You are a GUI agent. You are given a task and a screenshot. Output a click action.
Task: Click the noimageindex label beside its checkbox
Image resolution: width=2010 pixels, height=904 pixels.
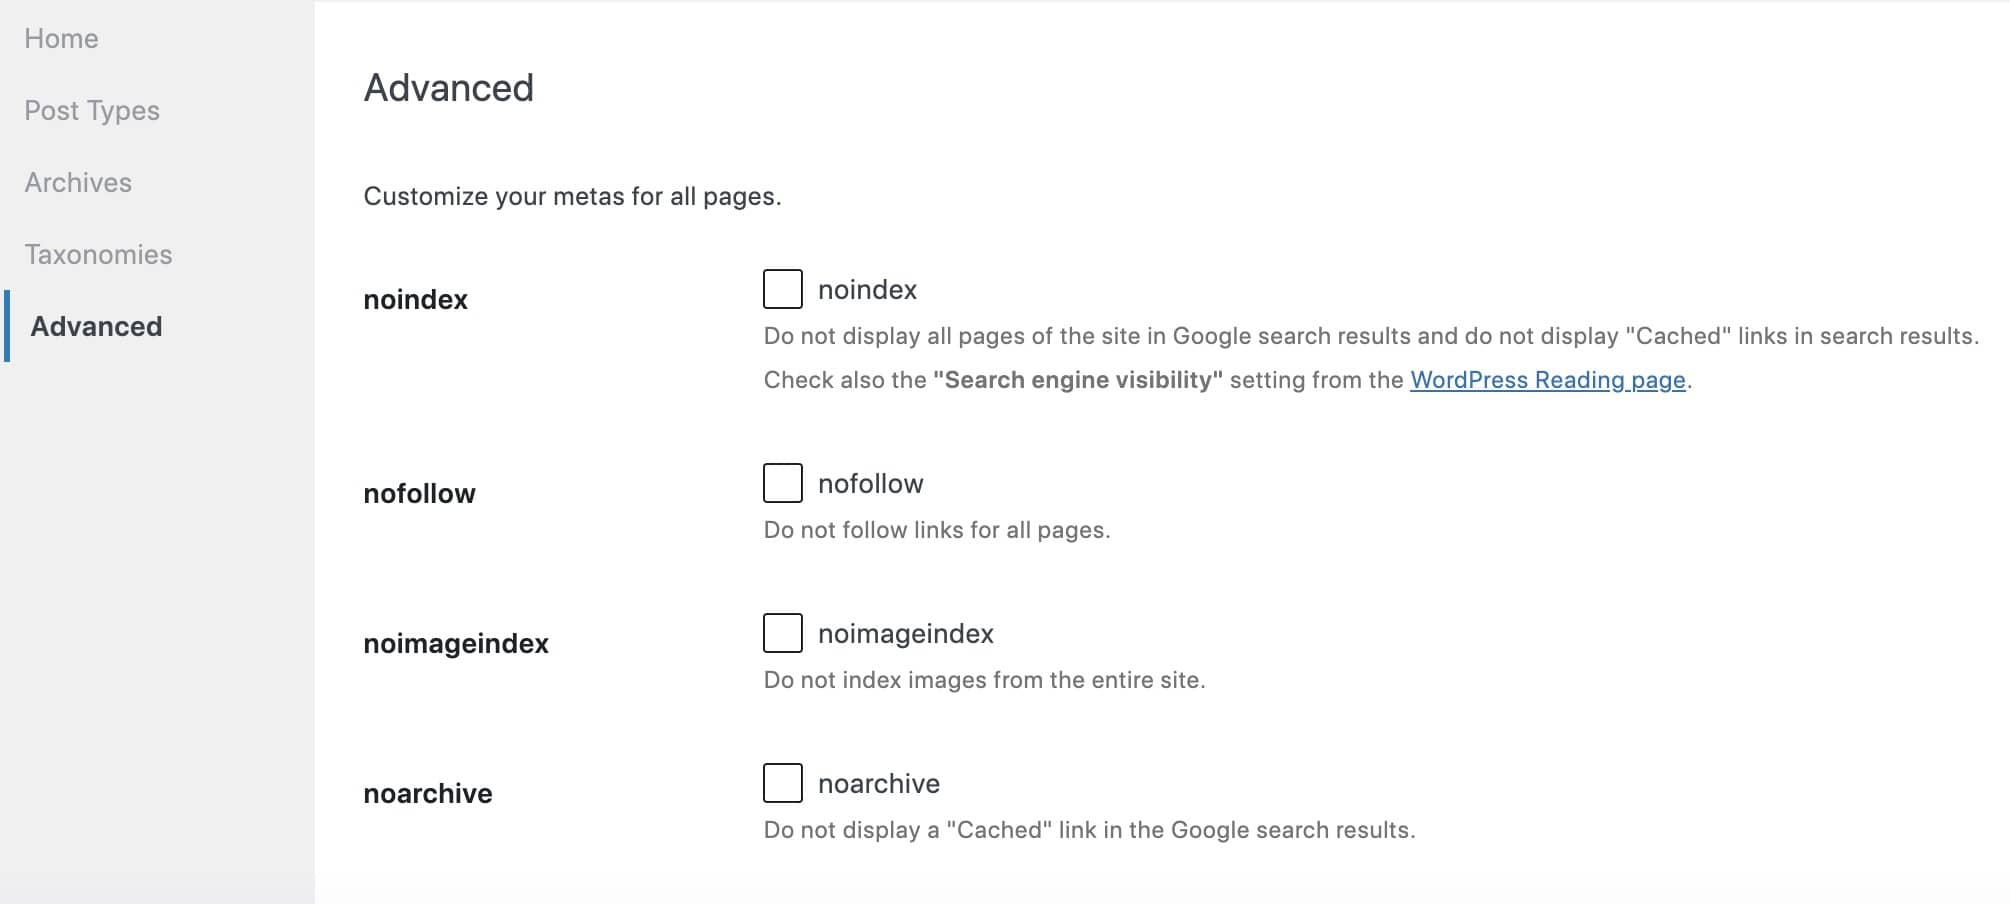click(x=905, y=634)
